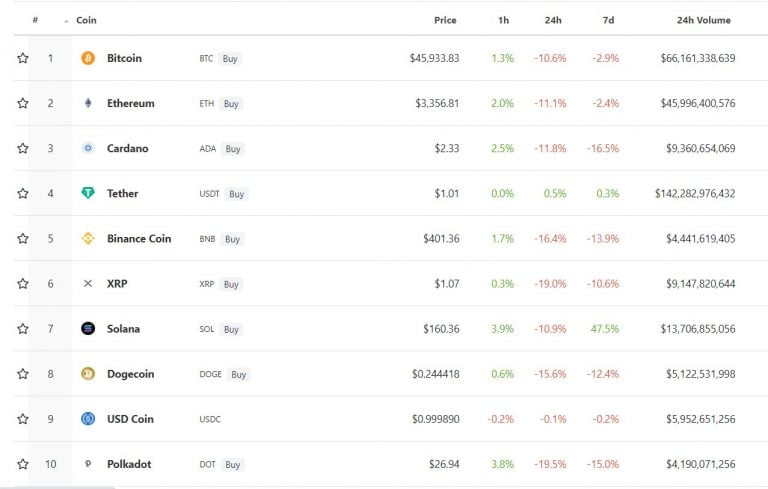Screen dimensions: 768x489
Task: Sort by the 7d change header
Action: tap(608, 20)
